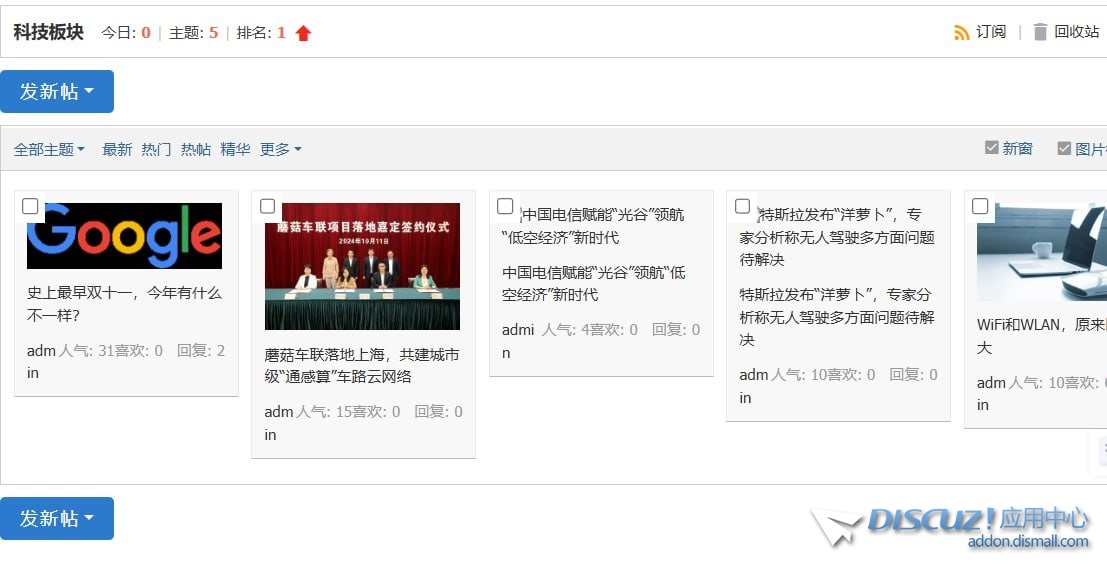Click the orange RSS subscribe icon
The height and width of the screenshot is (567, 1107).
[962, 32]
